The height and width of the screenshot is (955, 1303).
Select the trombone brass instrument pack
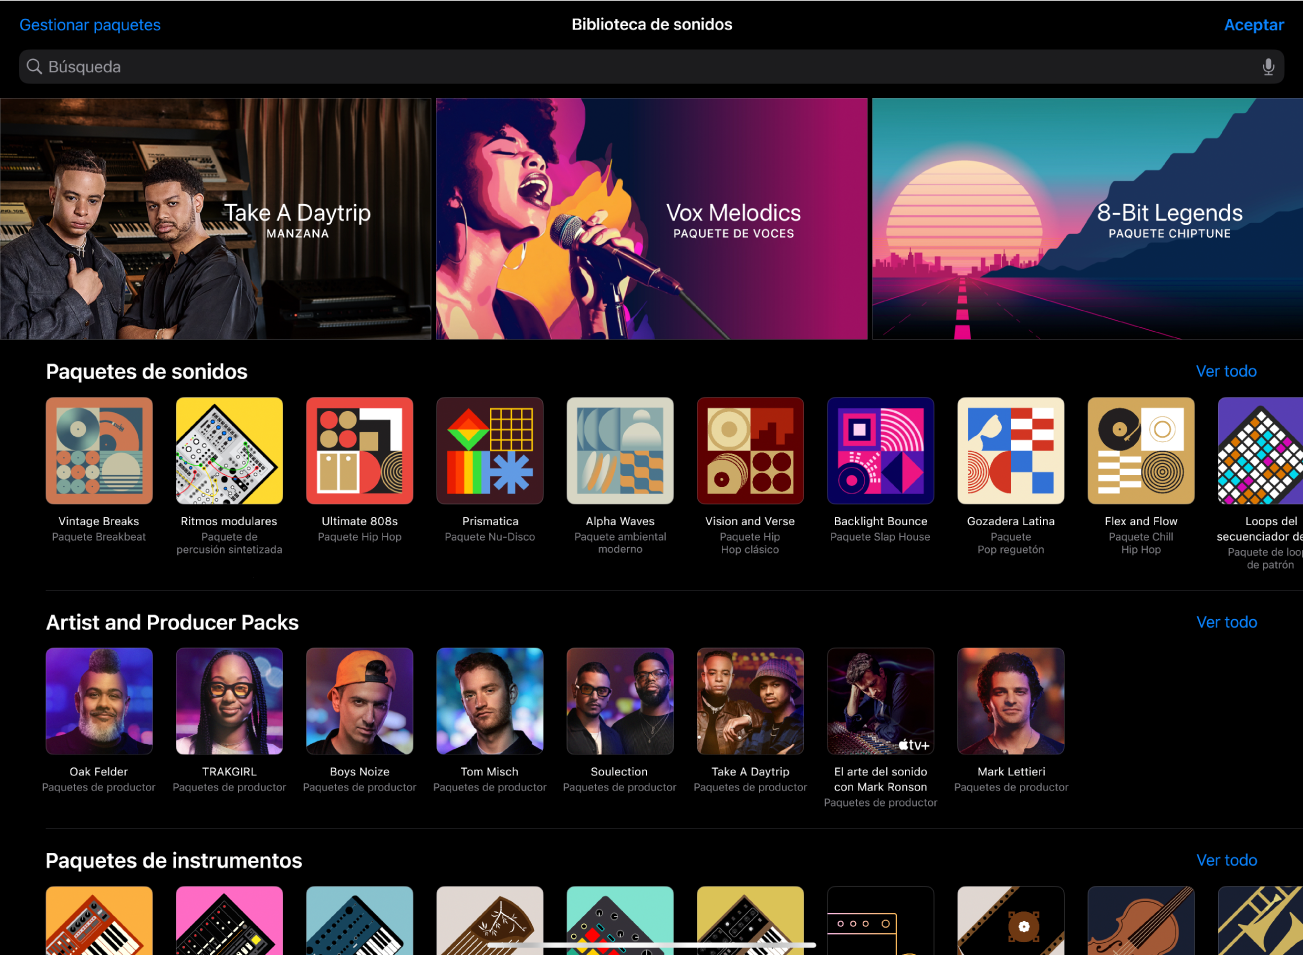coord(1262,920)
